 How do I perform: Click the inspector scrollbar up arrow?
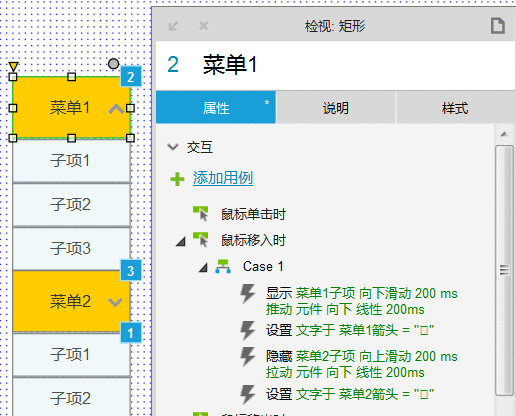(x=504, y=134)
